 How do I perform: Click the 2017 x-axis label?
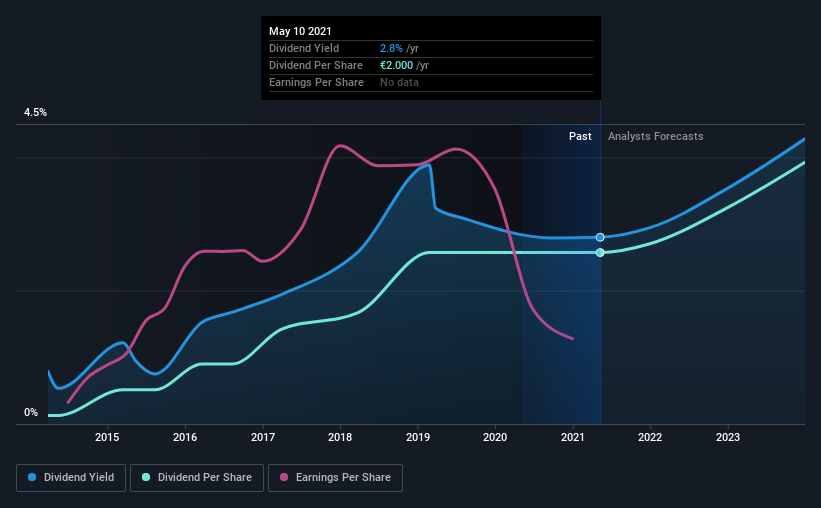click(x=263, y=437)
